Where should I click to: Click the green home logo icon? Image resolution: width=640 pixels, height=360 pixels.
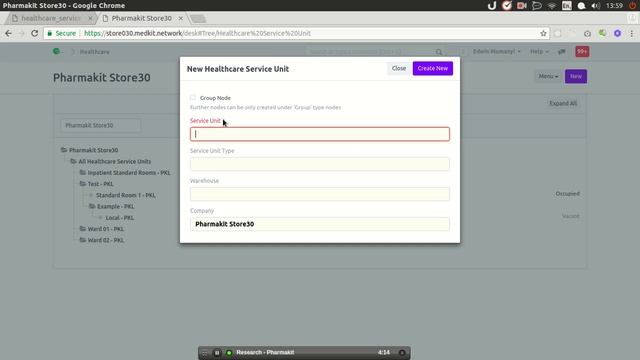(x=56, y=51)
